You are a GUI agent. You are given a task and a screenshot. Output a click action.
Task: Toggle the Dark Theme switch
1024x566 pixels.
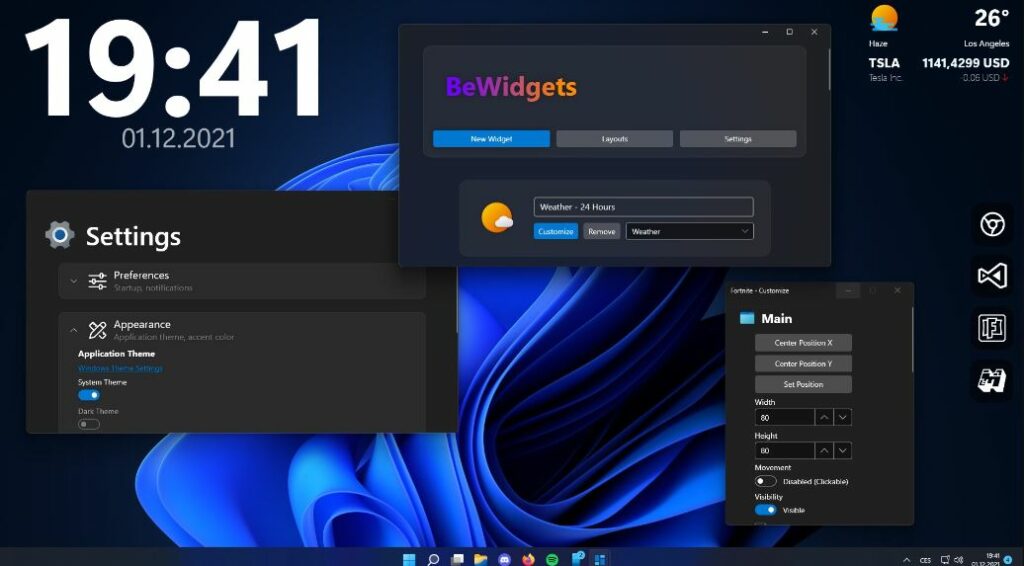coord(89,424)
